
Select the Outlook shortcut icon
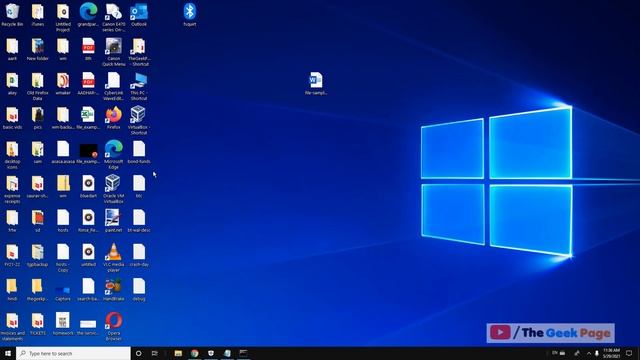139,15
